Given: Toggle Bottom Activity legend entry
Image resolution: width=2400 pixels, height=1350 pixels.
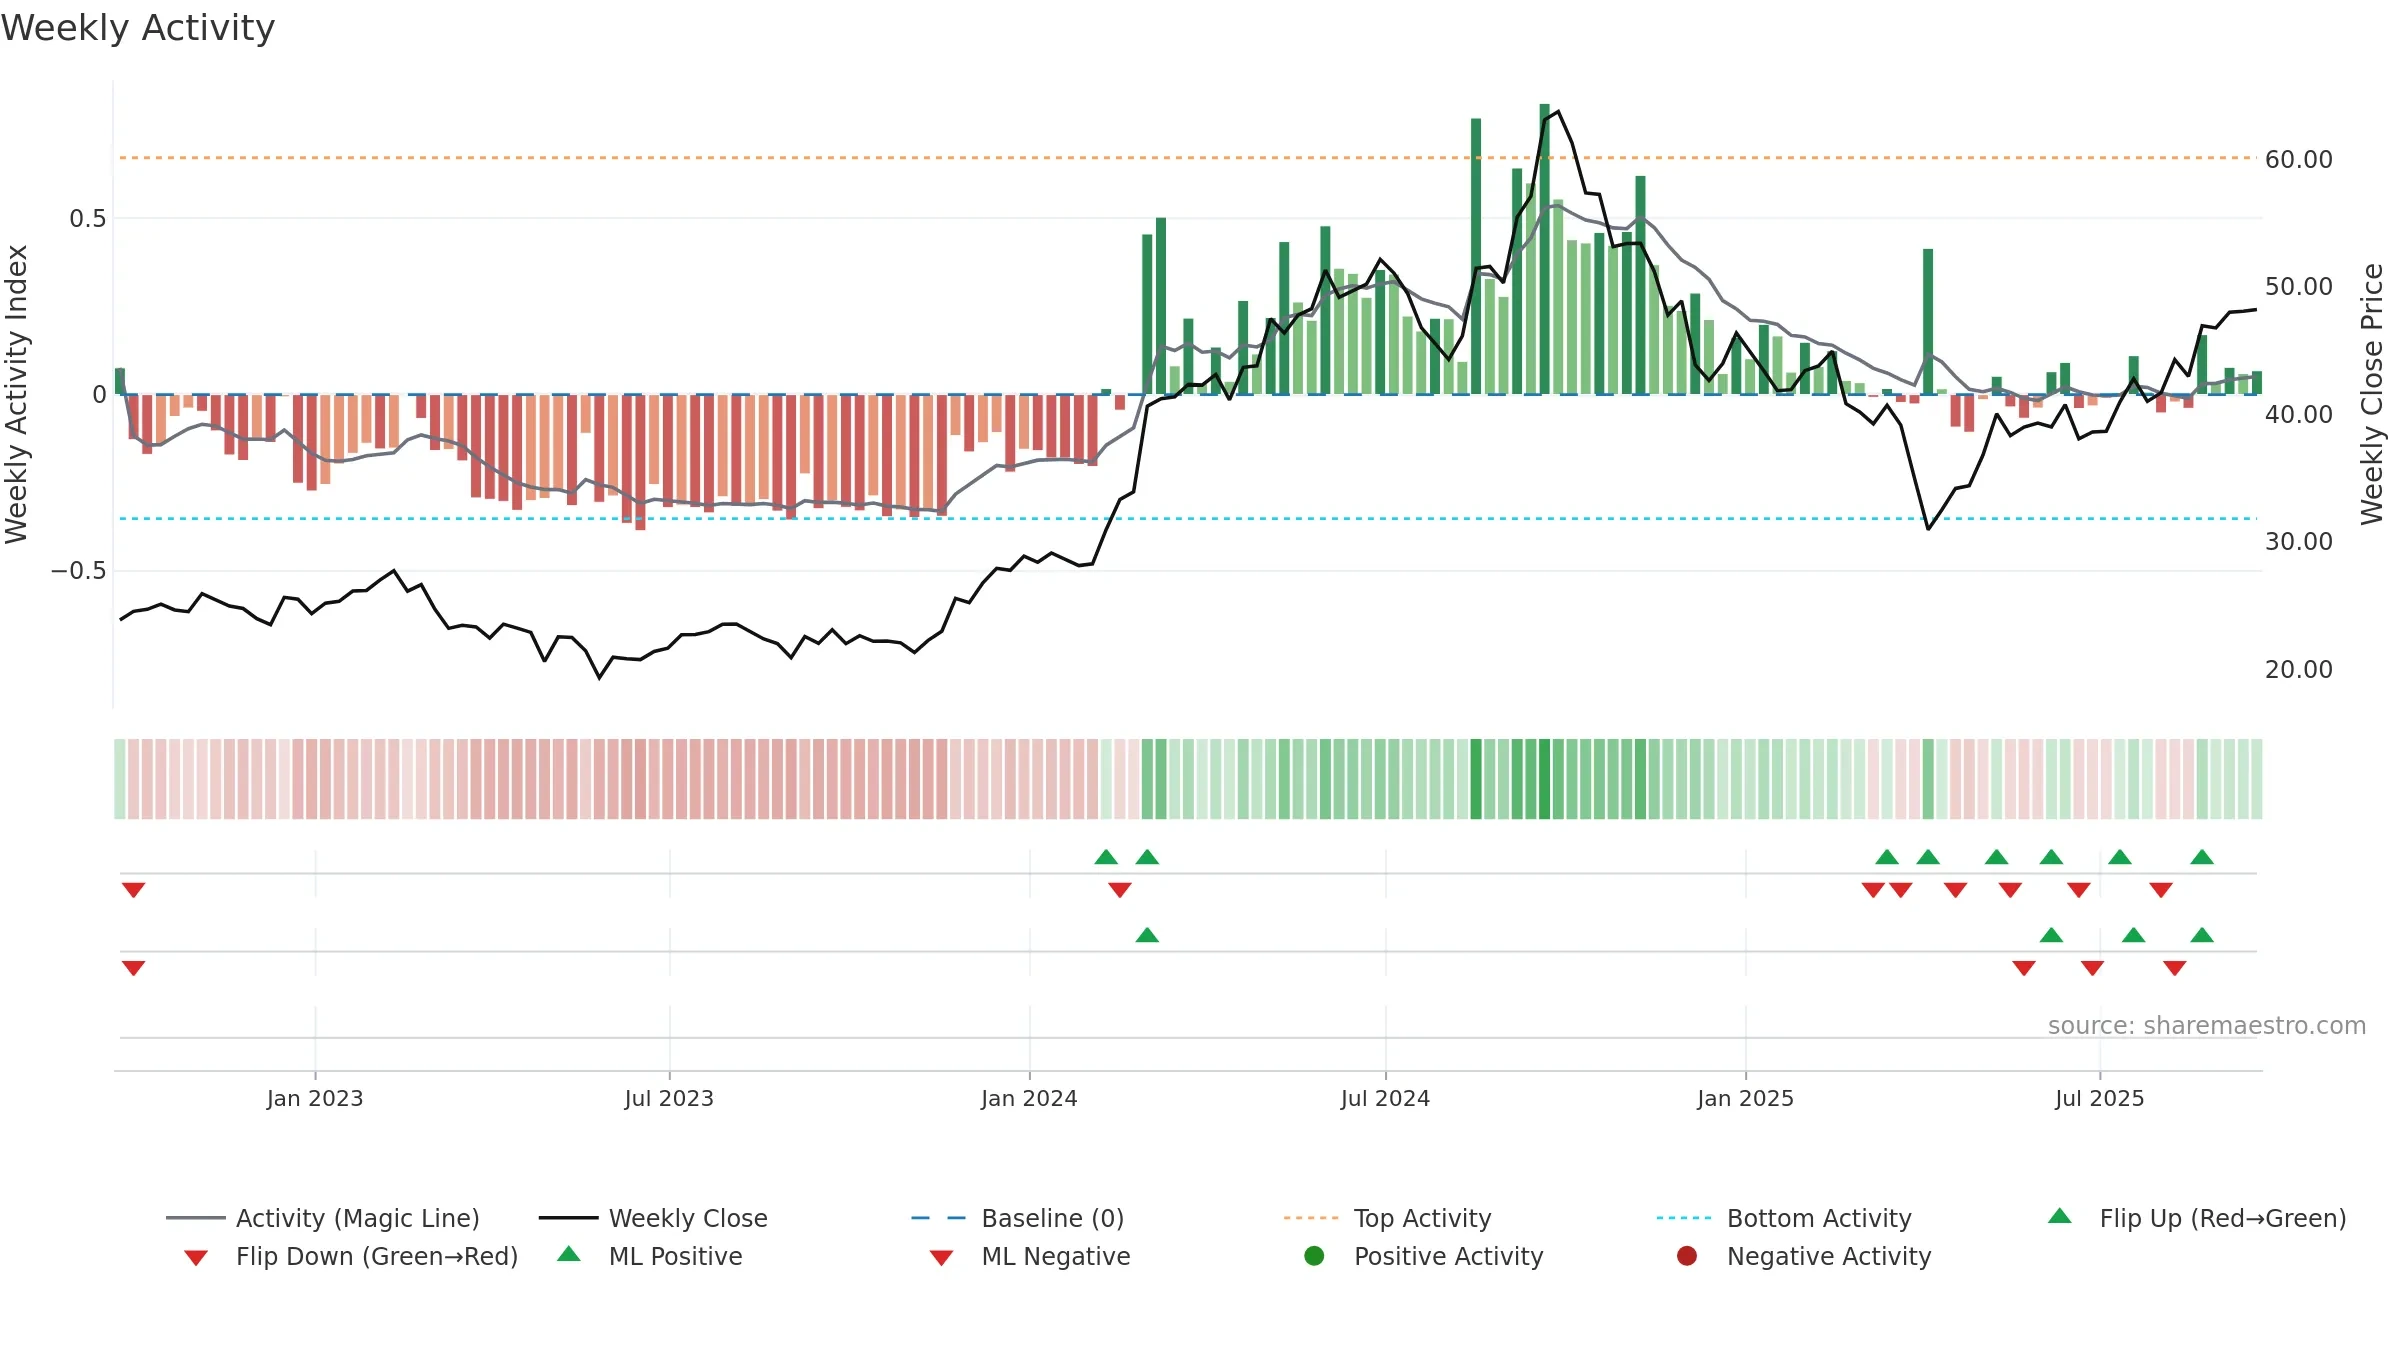Looking at the screenshot, I should (x=1784, y=1218).
